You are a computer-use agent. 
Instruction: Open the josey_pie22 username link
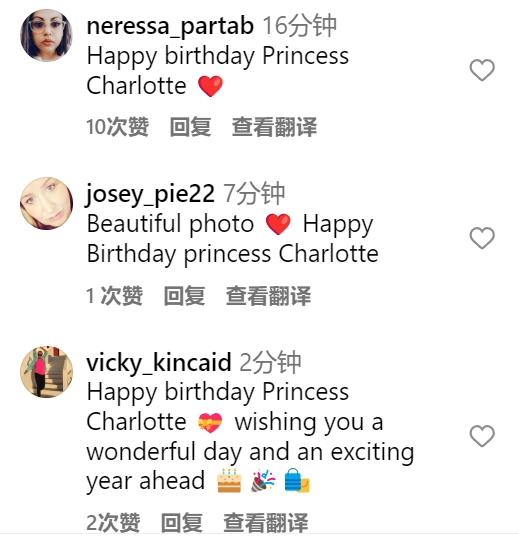pyautogui.click(x=150, y=194)
